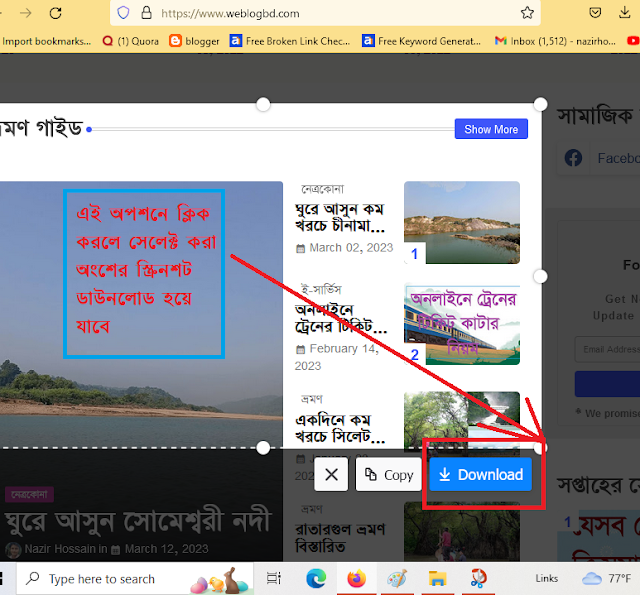This screenshot has height=595, width=640.
Task: Click the purple নেত্রকোনা tag on featured post
Action: (29, 495)
